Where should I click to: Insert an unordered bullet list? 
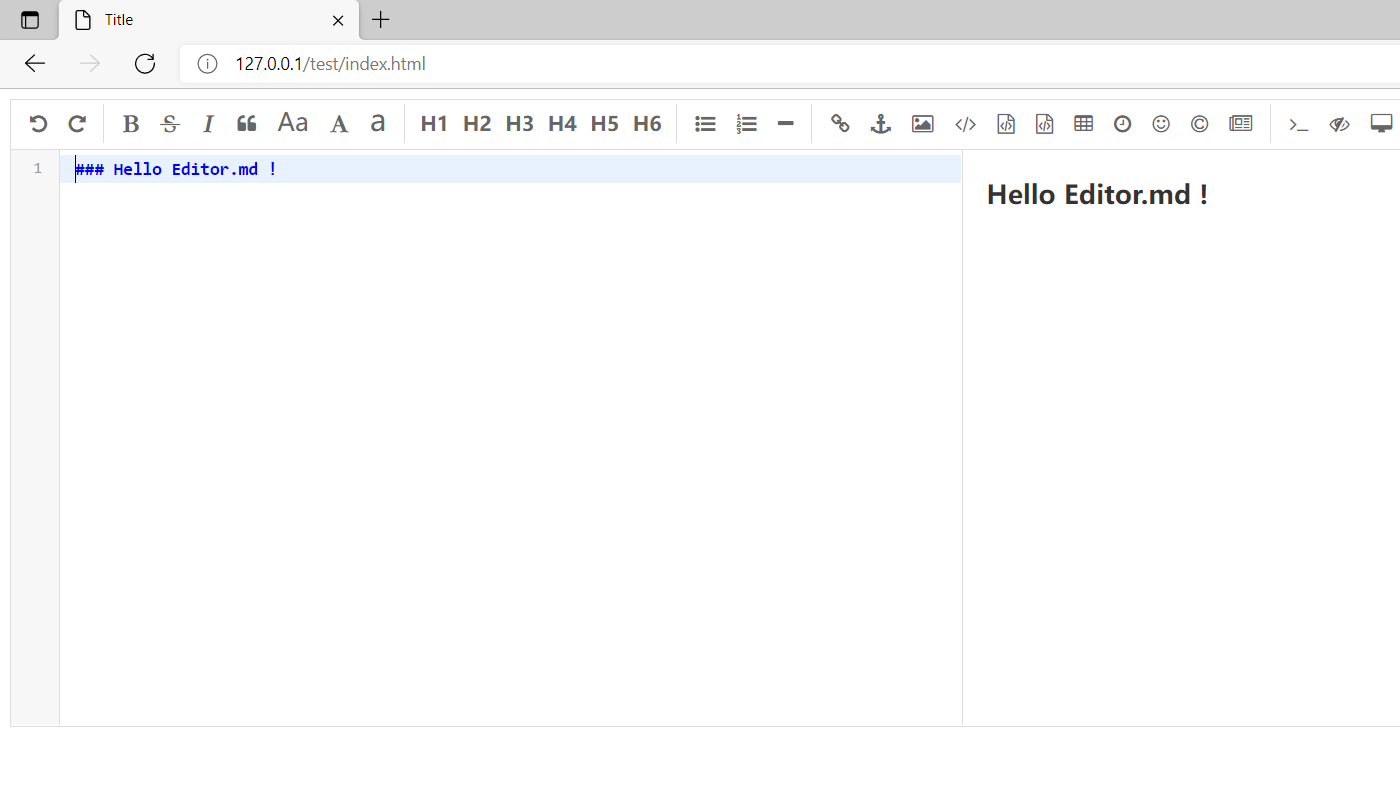(705, 124)
